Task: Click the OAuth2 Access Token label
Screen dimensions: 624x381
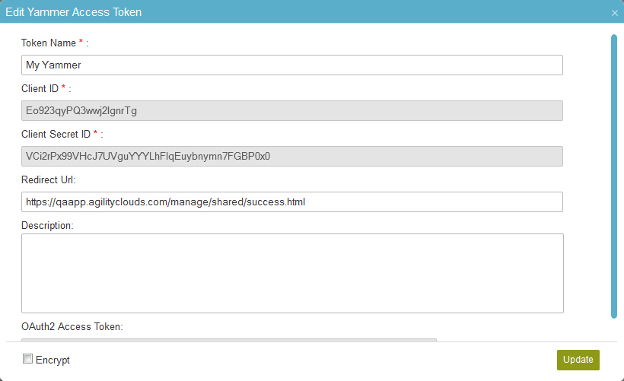Action: pos(72,326)
